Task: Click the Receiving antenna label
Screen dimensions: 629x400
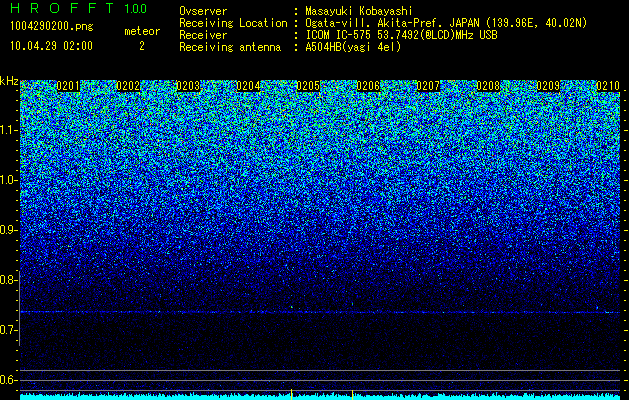Action: pos(230,47)
